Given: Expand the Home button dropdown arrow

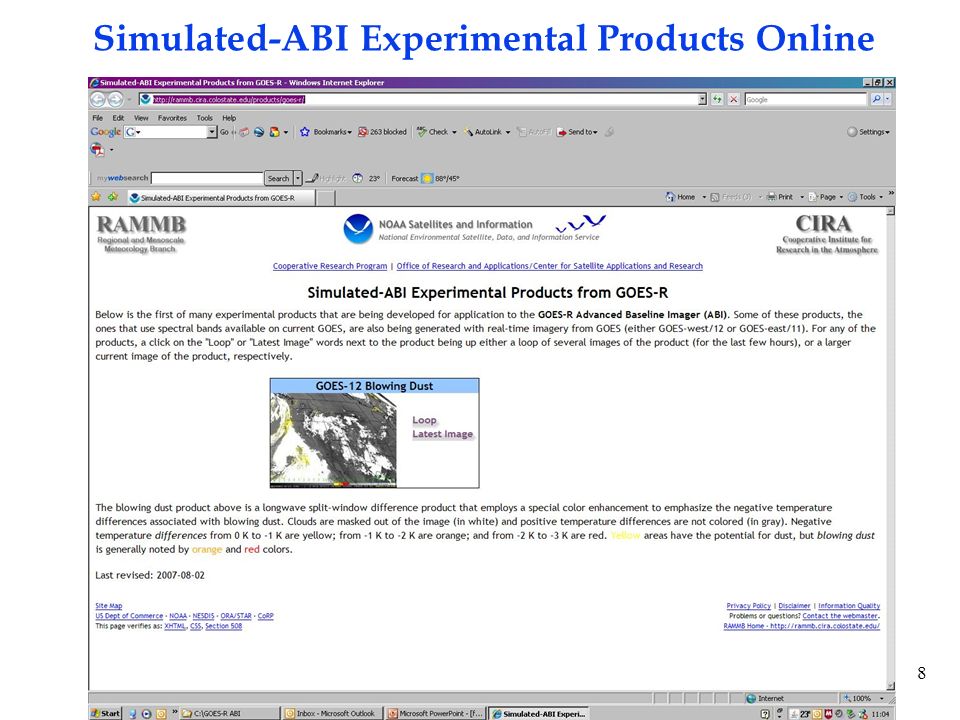Looking at the screenshot, I should click(x=704, y=197).
